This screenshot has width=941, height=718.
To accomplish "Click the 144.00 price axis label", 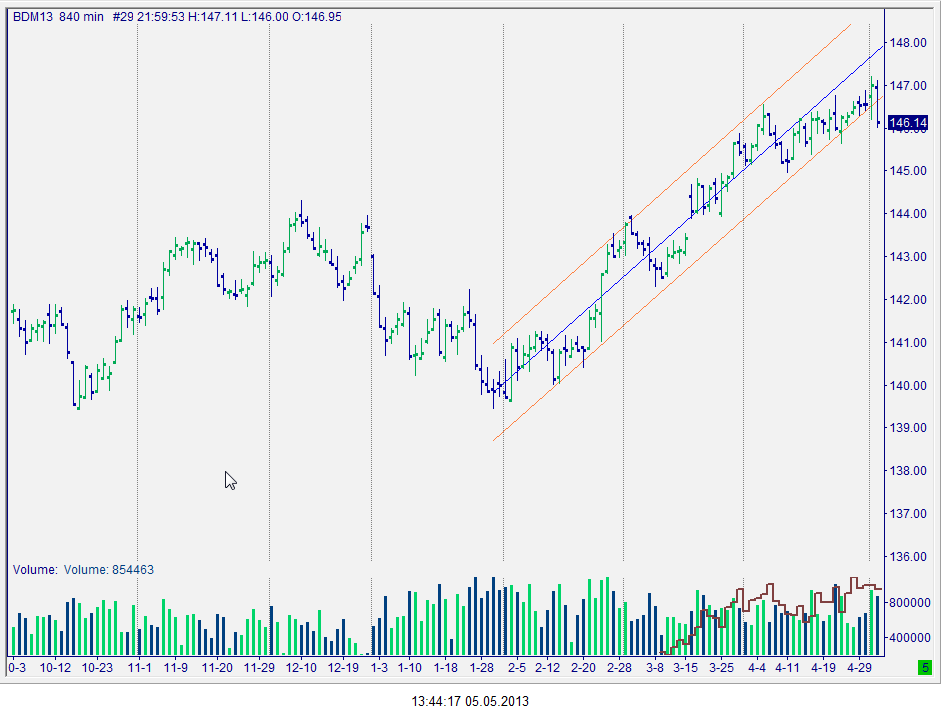I will pos(908,214).
